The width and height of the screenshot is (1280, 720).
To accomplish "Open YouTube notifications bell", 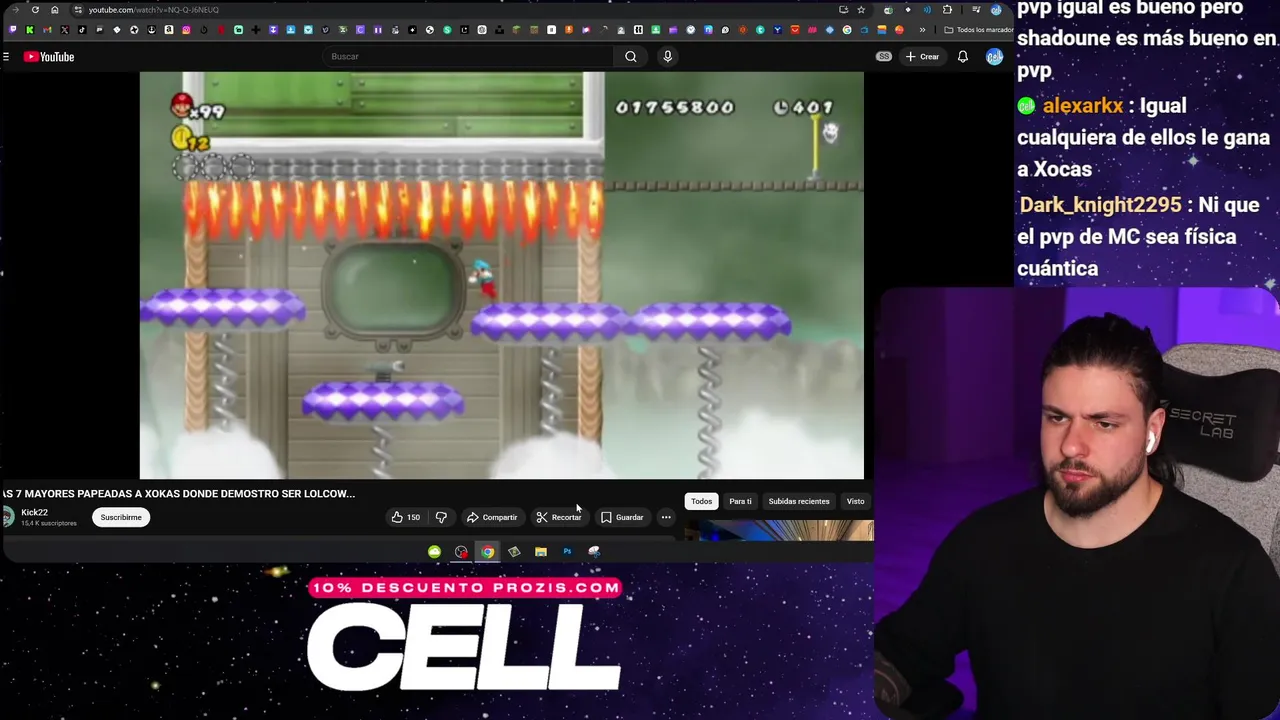I will coord(962,57).
